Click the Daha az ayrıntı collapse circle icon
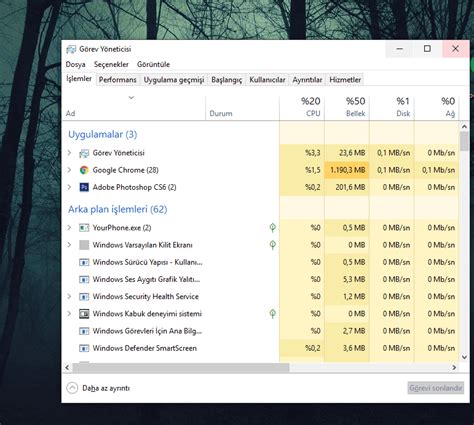 [72, 388]
